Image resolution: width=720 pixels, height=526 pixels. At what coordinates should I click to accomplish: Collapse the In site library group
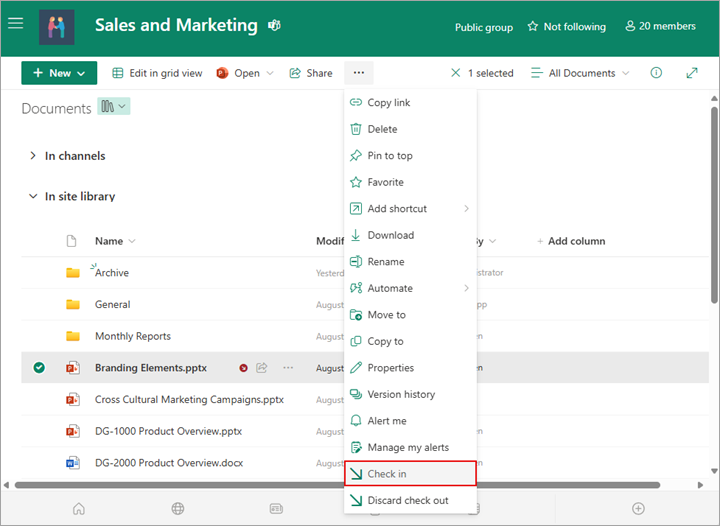click(x=34, y=197)
